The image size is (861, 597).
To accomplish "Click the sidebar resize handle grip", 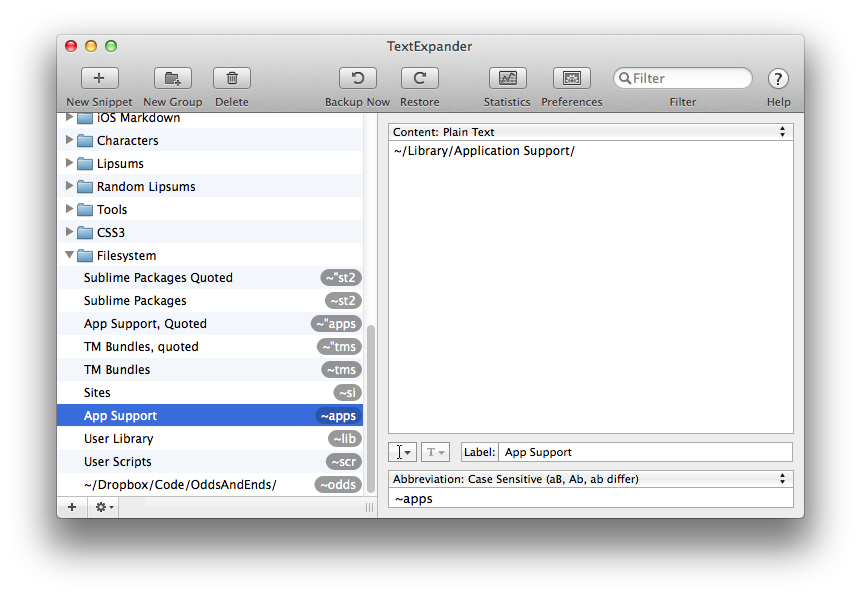I will (x=370, y=507).
